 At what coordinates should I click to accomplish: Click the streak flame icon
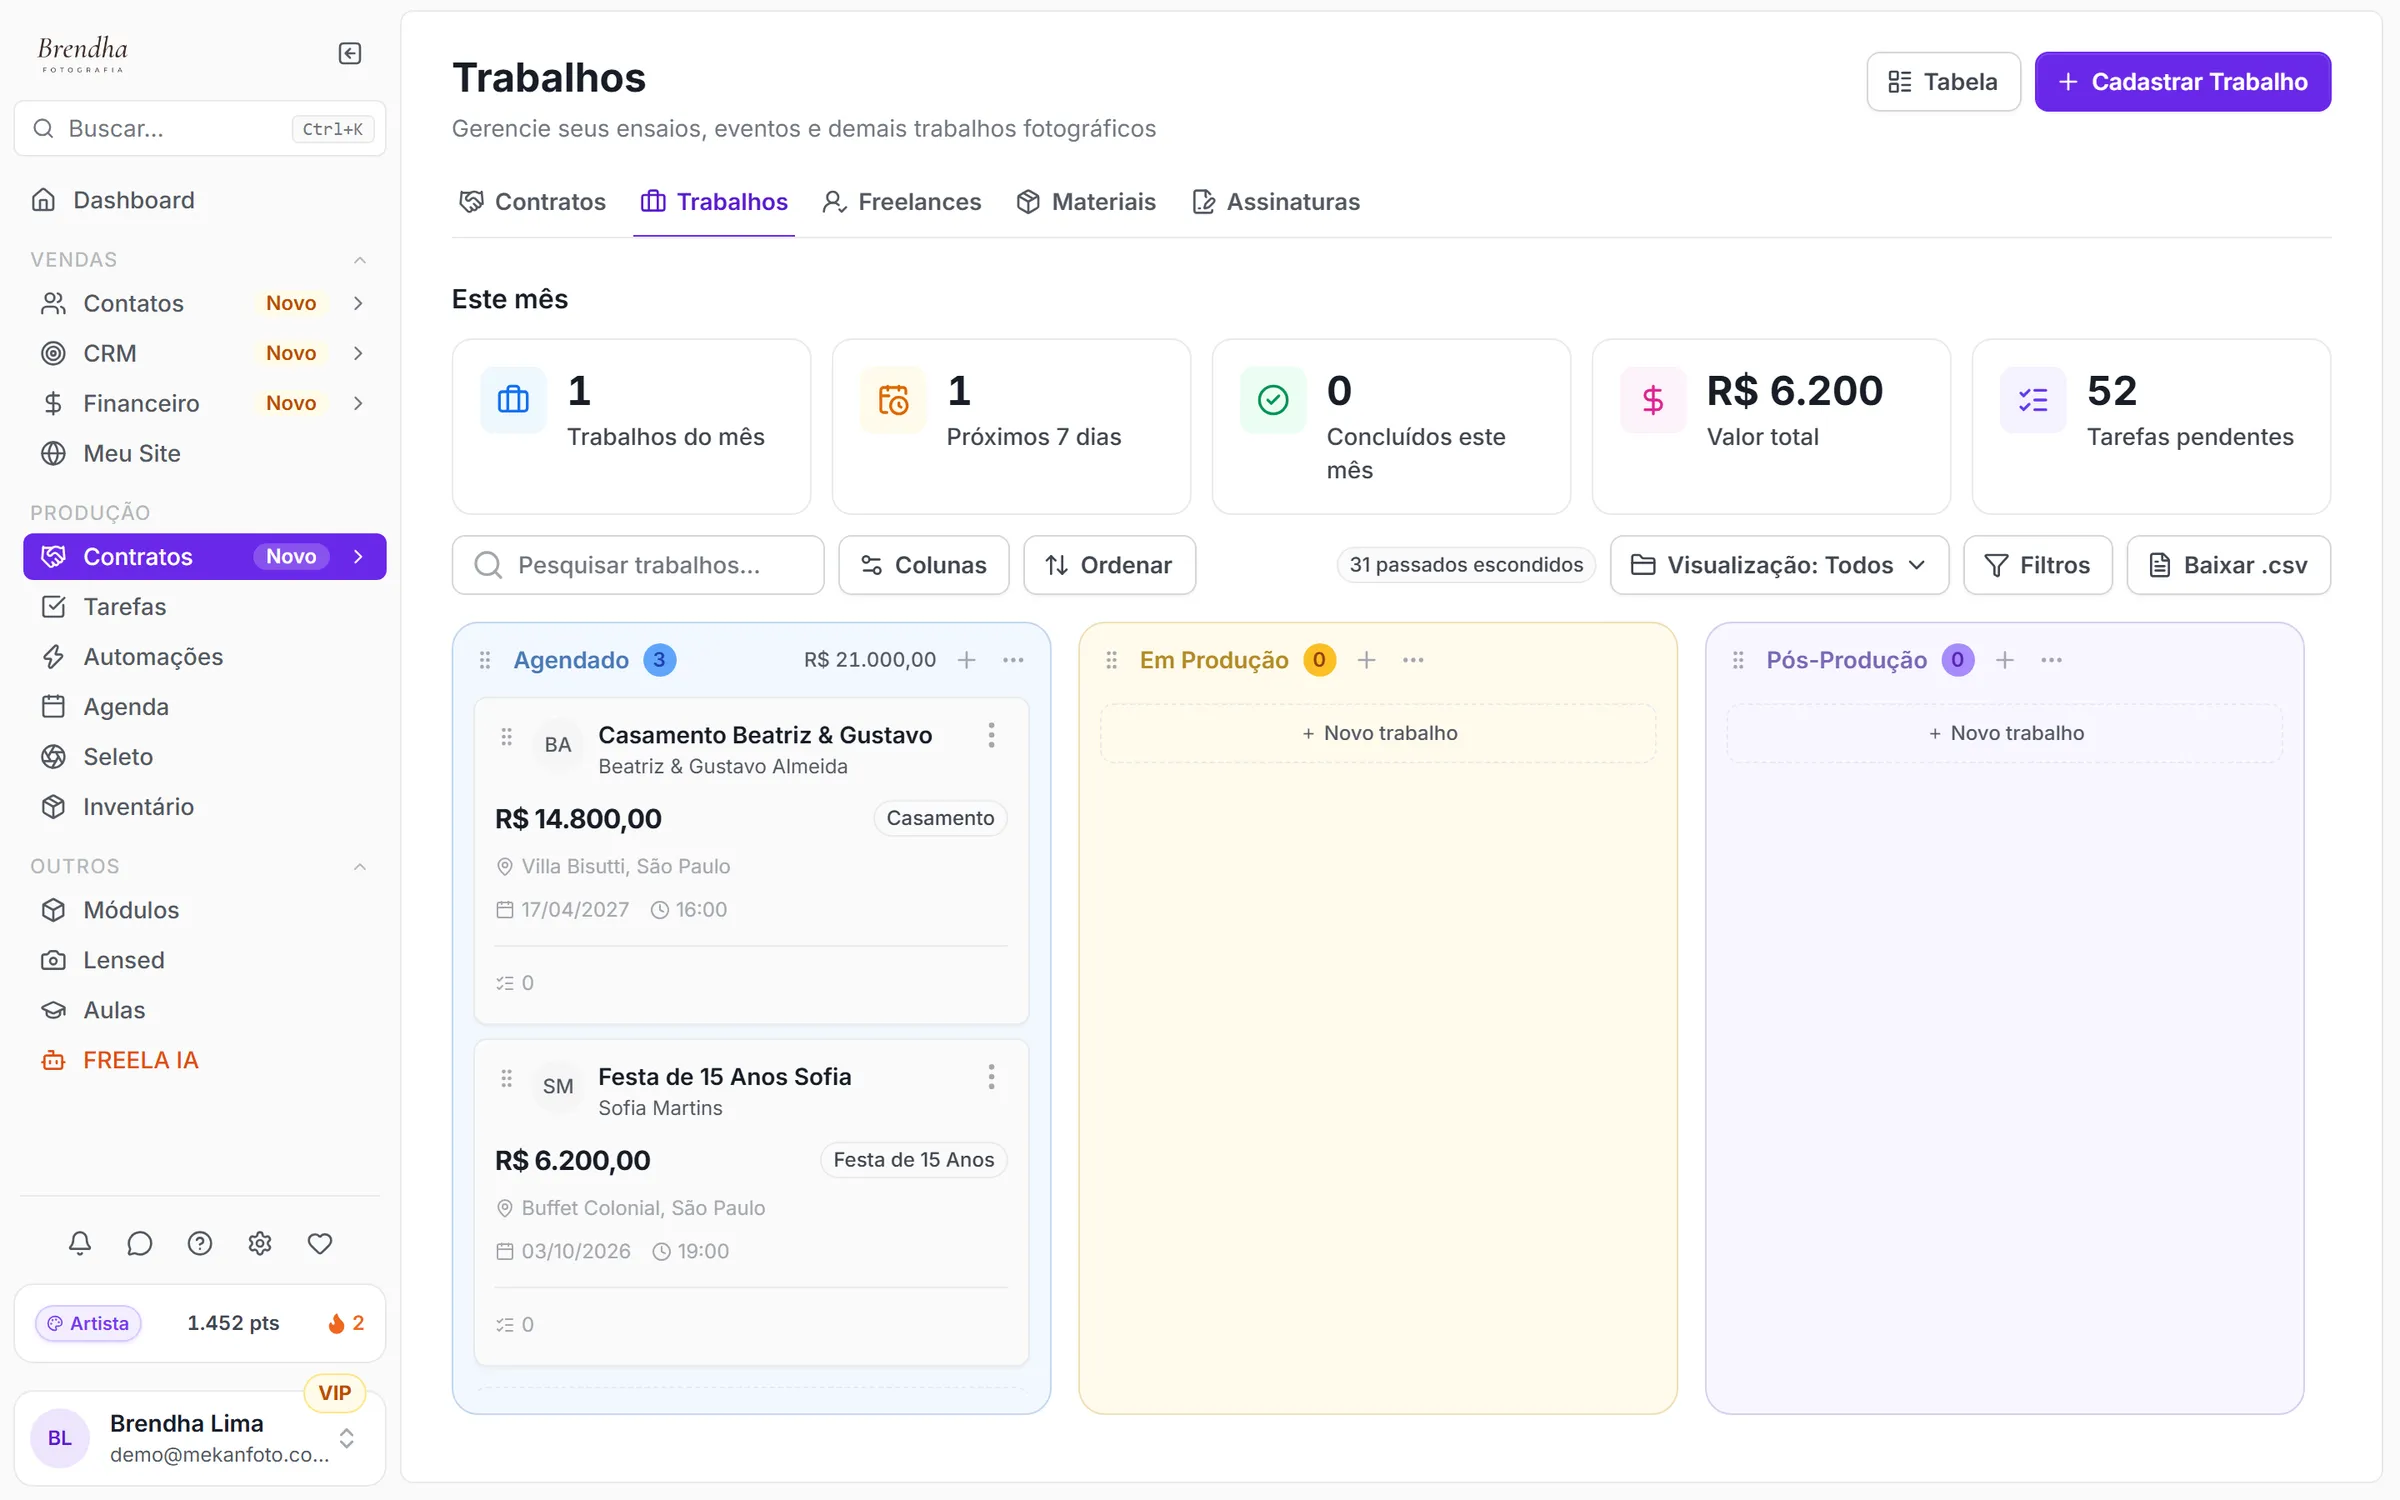pyautogui.click(x=336, y=1323)
